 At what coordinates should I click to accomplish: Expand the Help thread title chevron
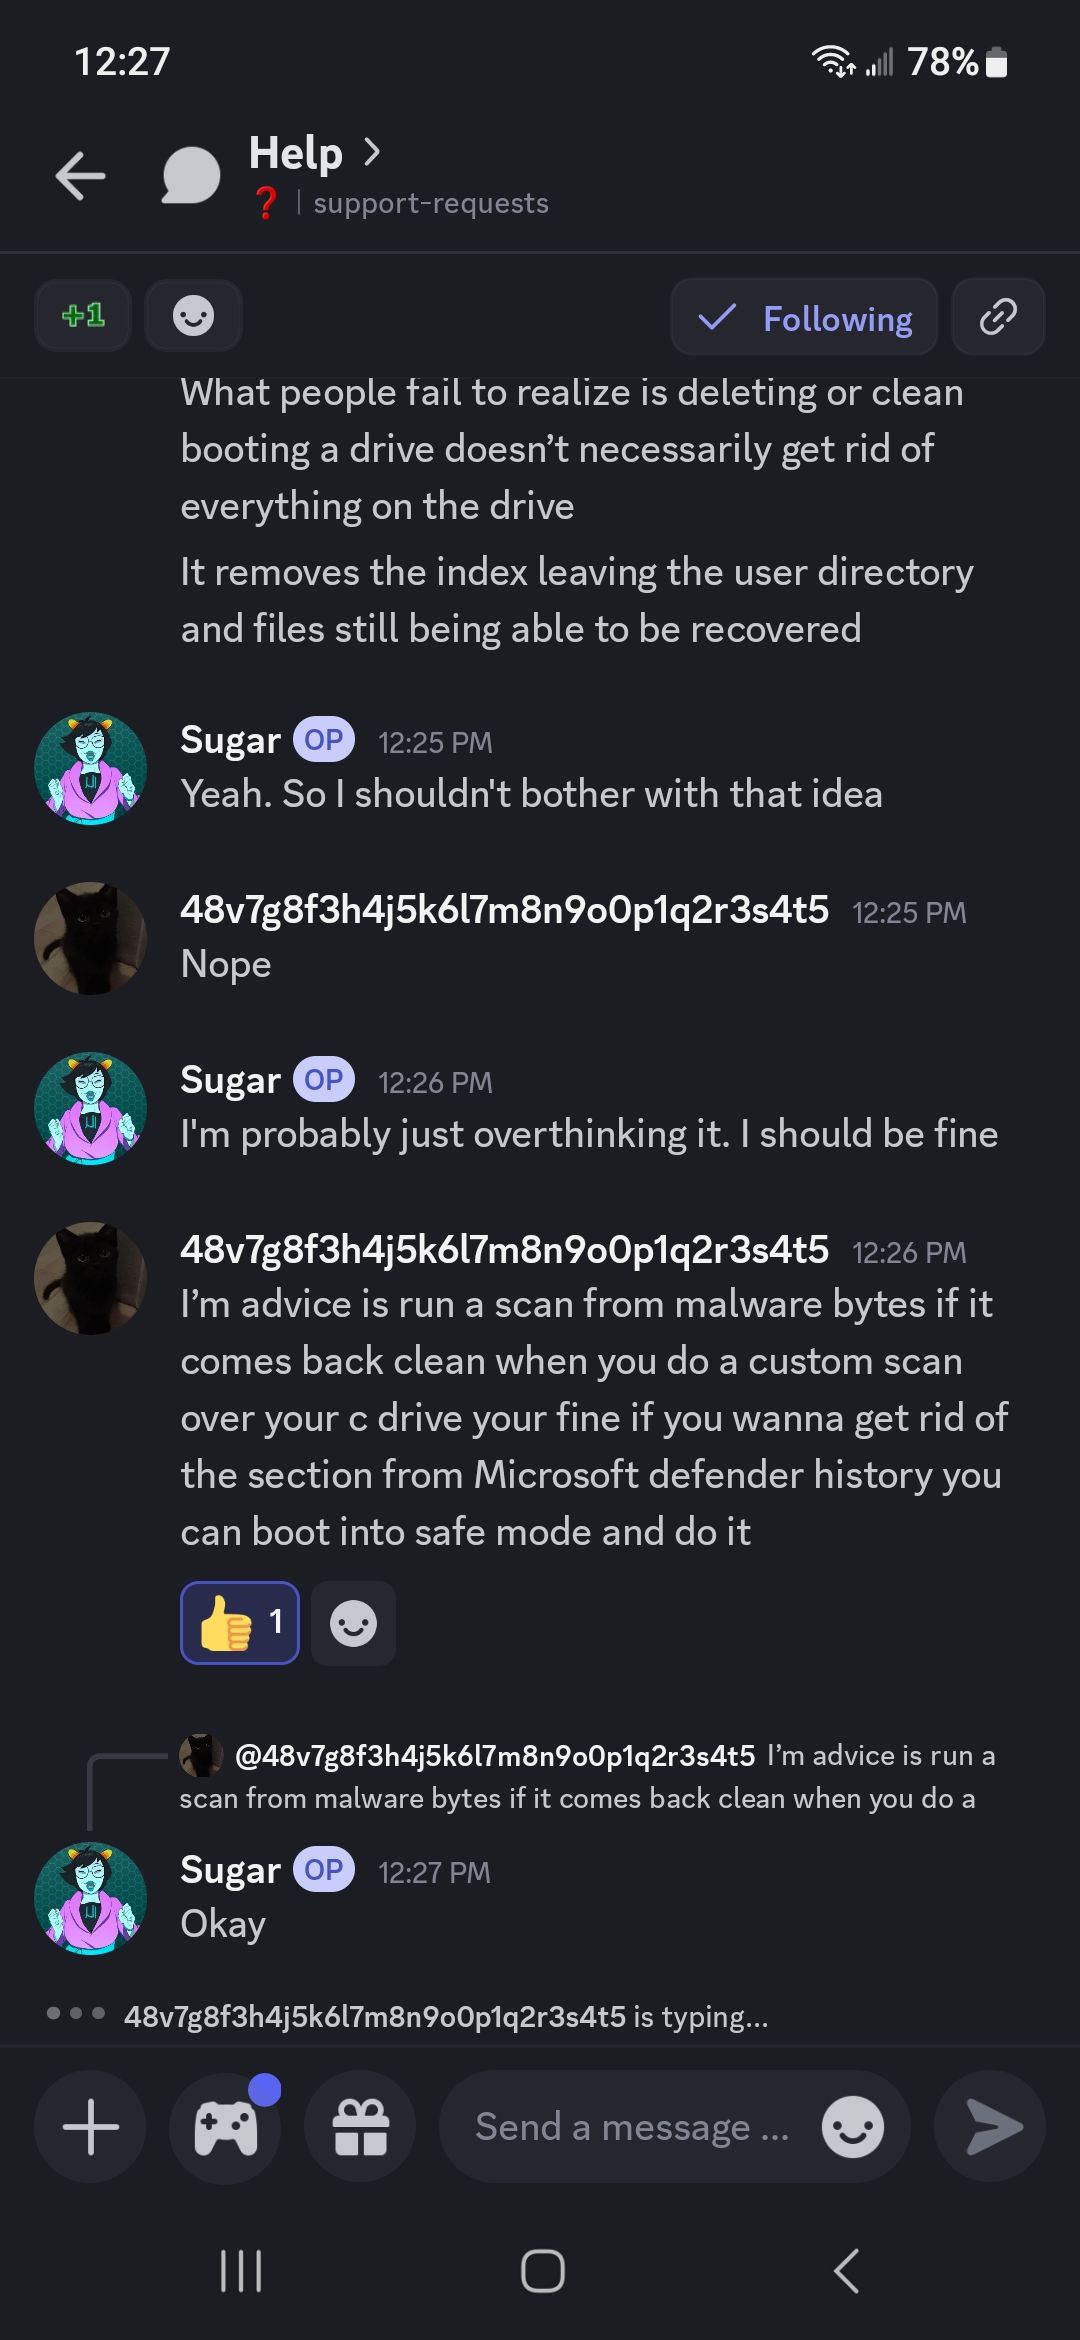coord(372,152)
